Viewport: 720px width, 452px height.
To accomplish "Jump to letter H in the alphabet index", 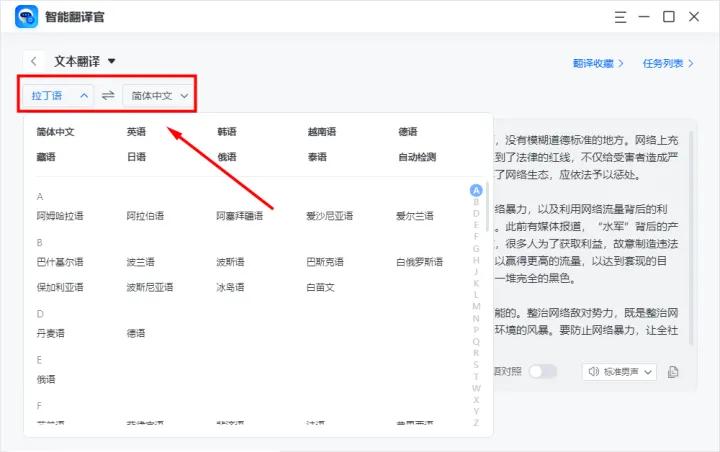I will coord(476,260).
